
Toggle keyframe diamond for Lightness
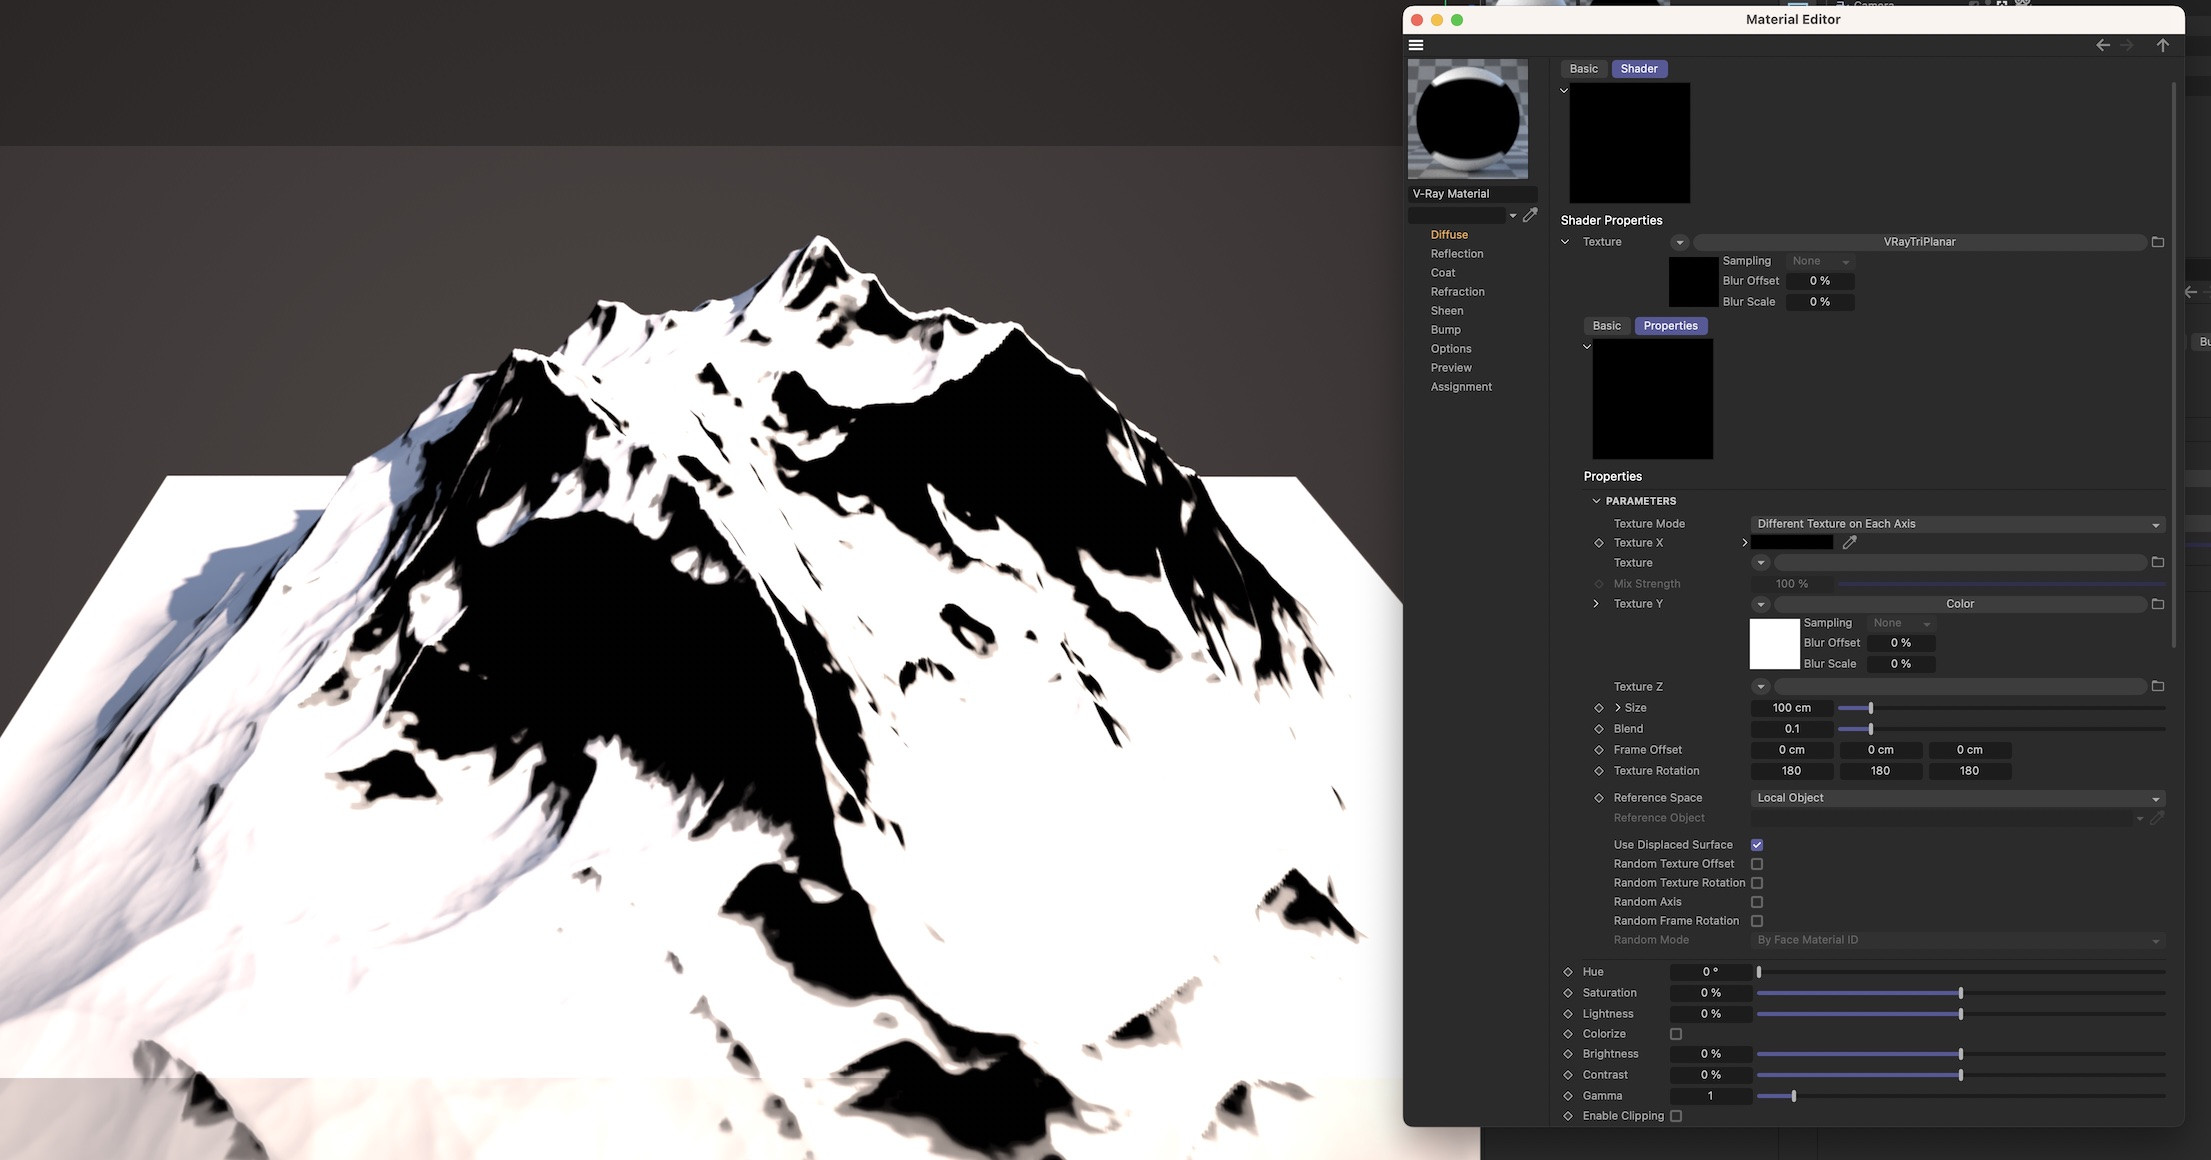(x=1567, y=1014)
